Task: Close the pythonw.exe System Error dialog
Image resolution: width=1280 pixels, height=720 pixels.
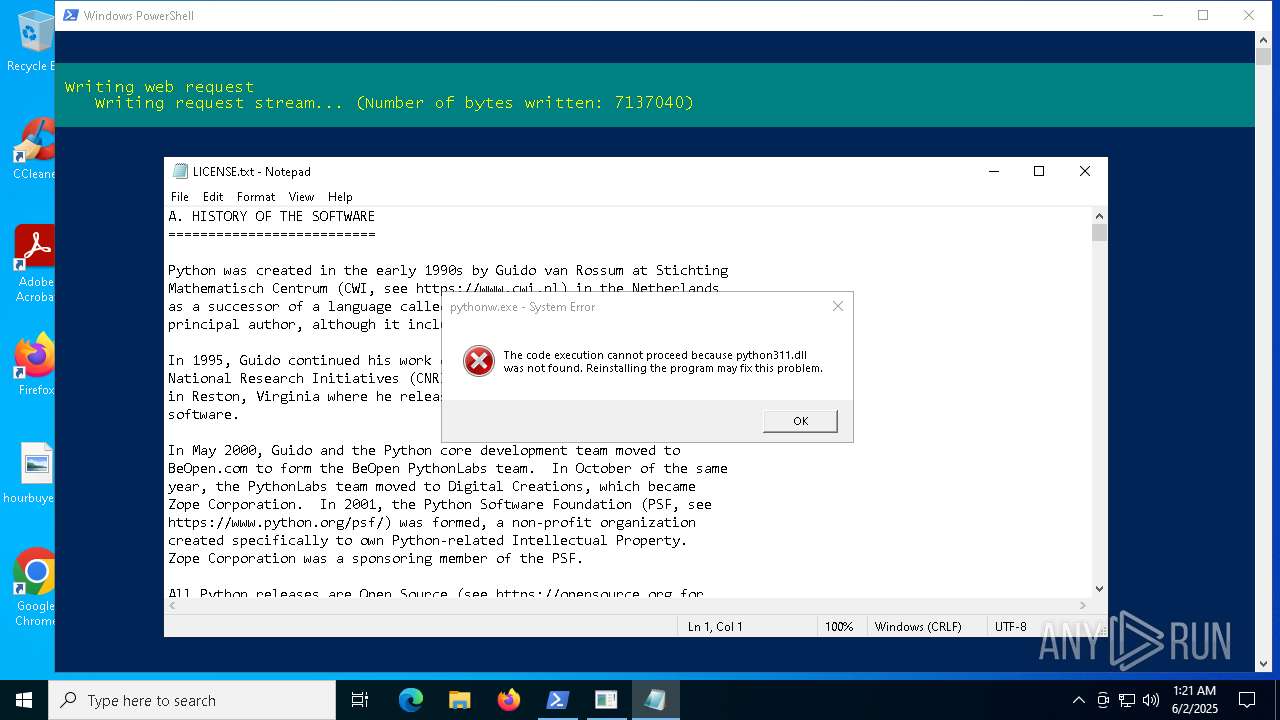Action: tap(838, 306)
